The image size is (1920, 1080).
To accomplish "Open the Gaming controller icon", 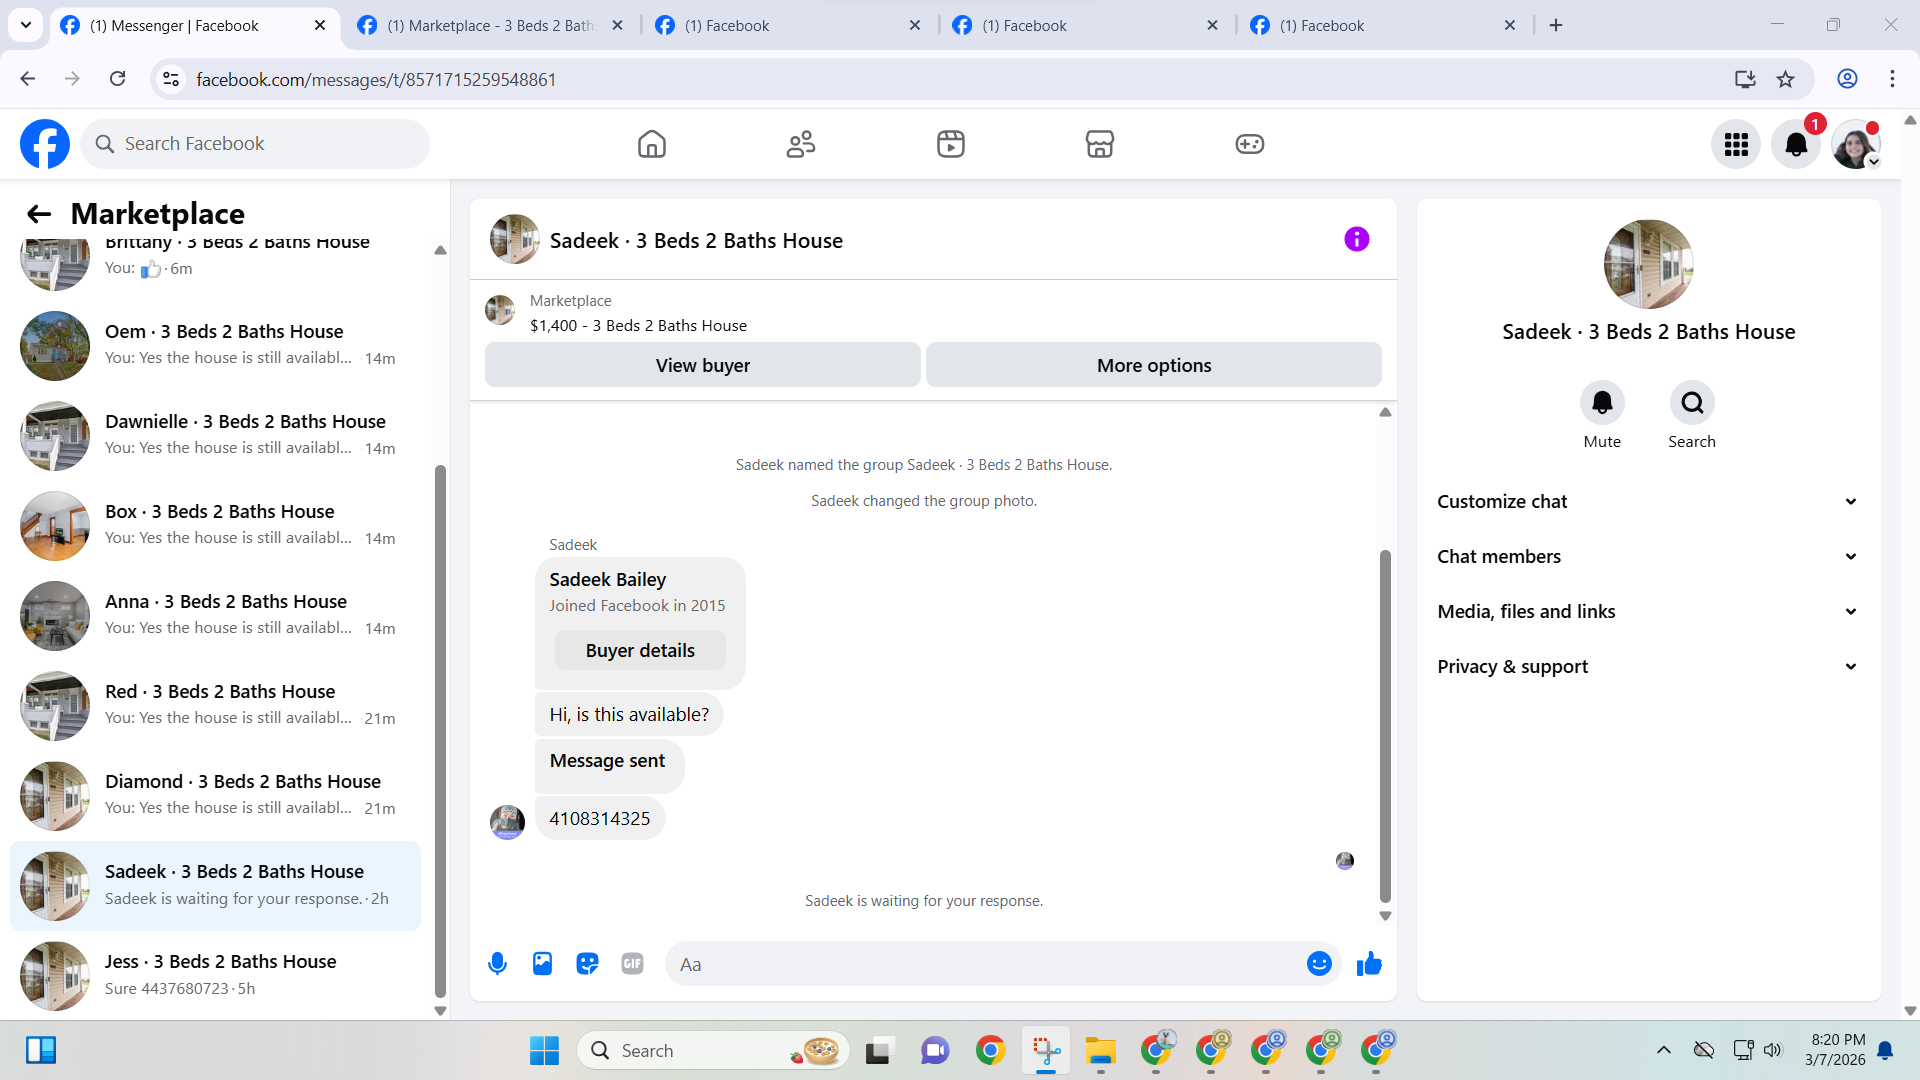I will coord(1250,144).
